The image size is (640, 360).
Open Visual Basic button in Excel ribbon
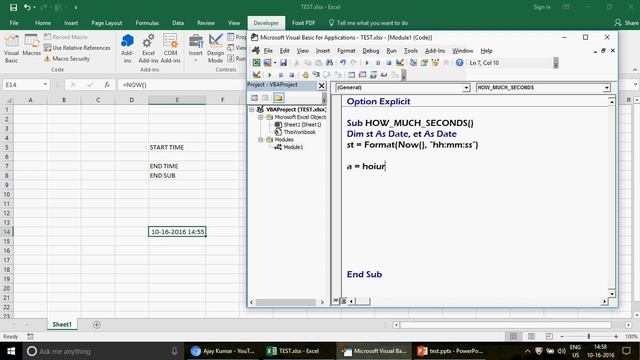[11, 49]
